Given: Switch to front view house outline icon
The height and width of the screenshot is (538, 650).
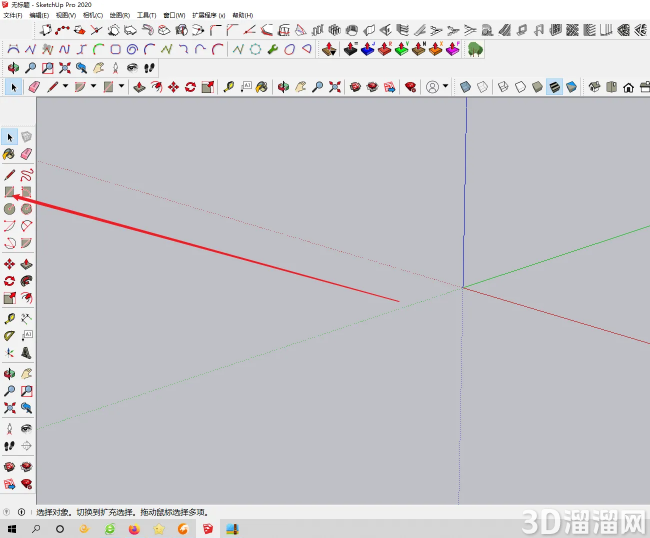Looking at the screenshot, I should click(x=628, y=87).
